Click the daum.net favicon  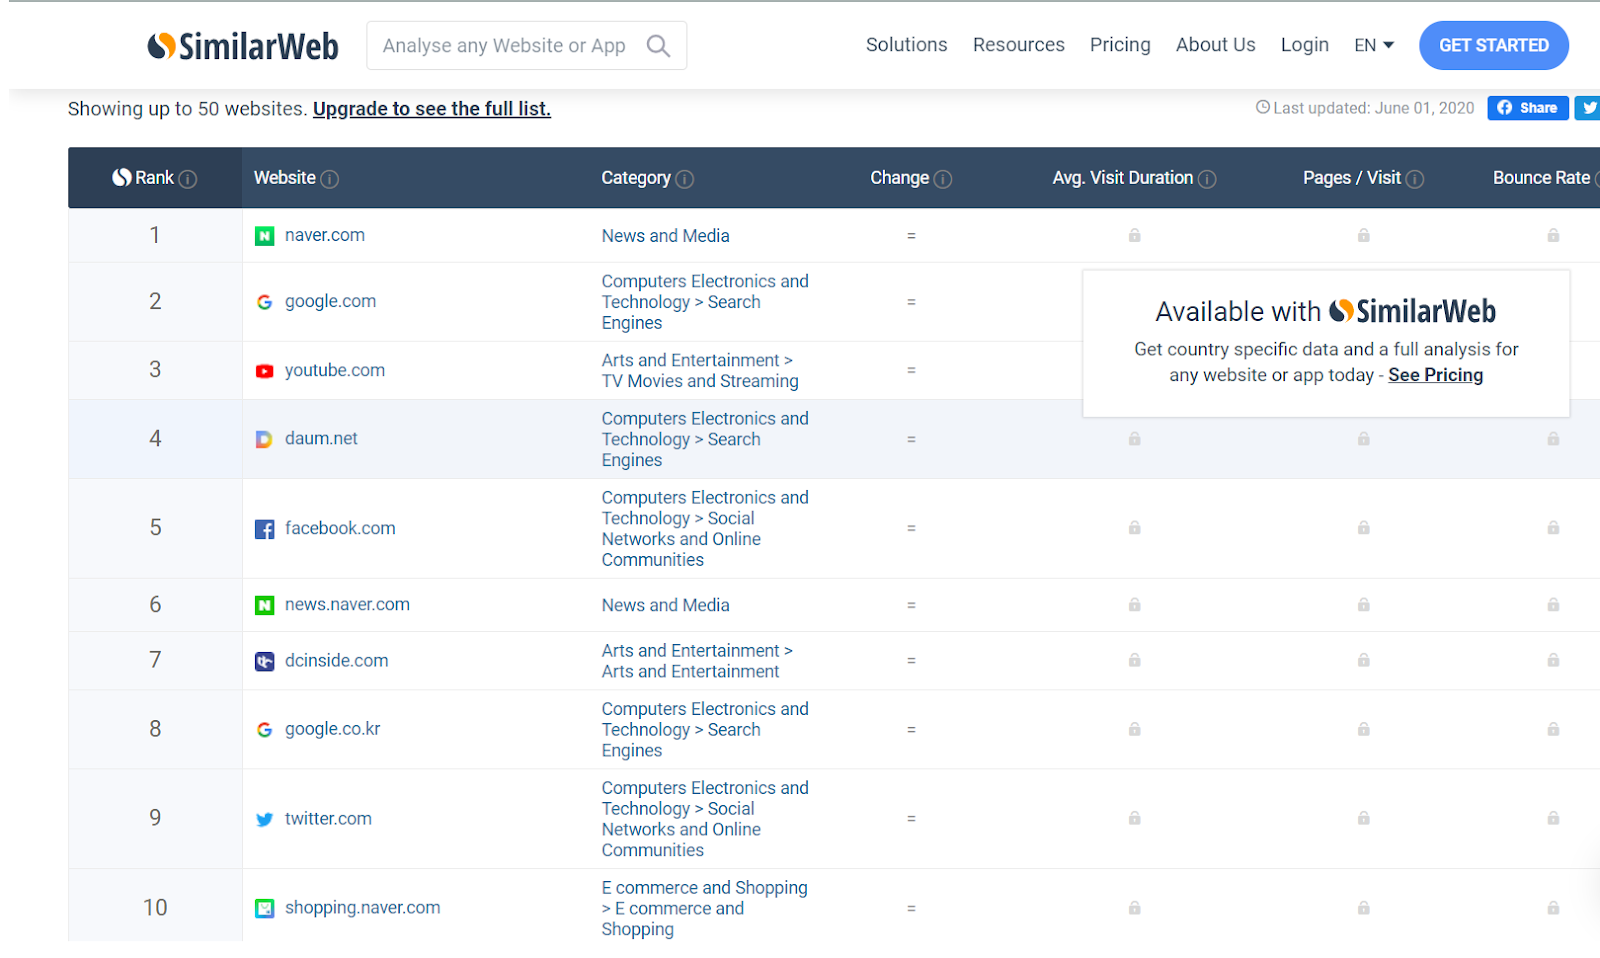pos(264,439)
